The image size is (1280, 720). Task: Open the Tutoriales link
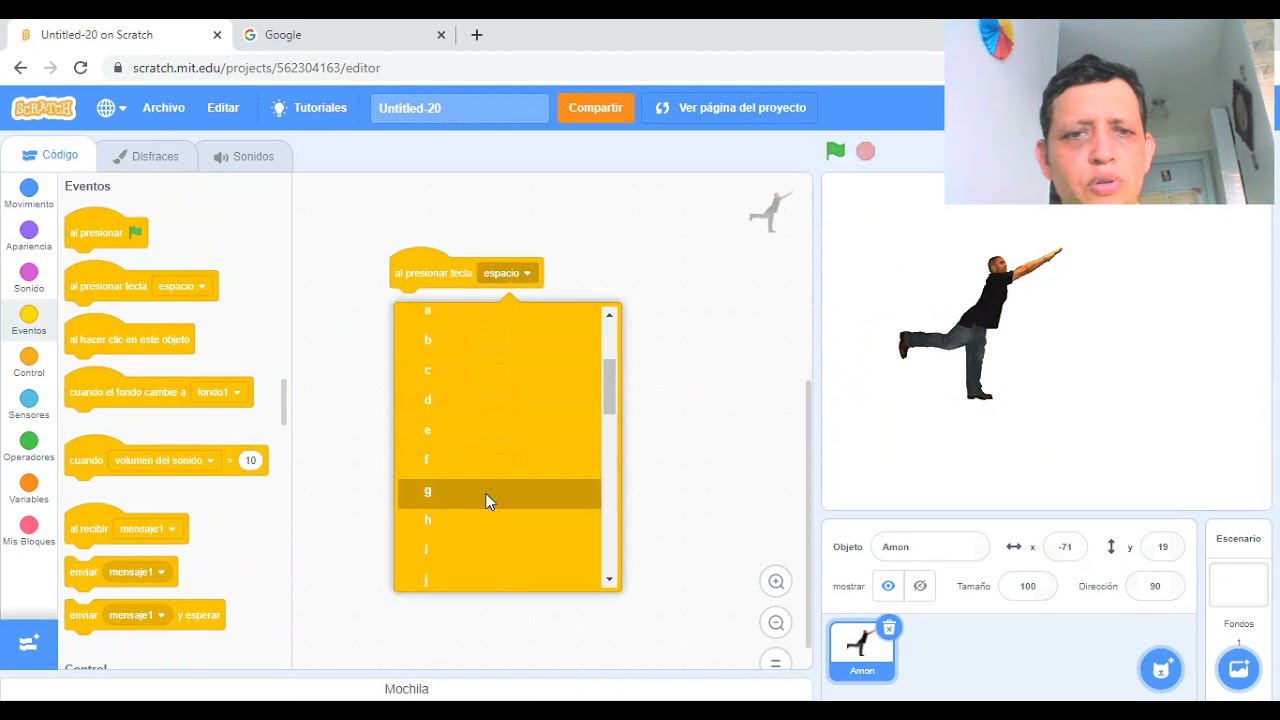pyautogui.click(x=309, y=108)
